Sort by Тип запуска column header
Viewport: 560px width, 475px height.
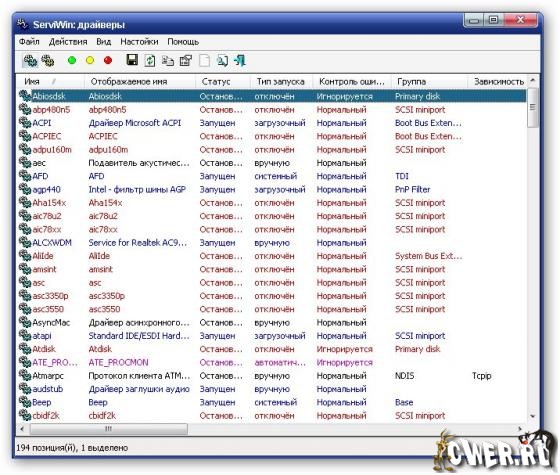[281, 82]
